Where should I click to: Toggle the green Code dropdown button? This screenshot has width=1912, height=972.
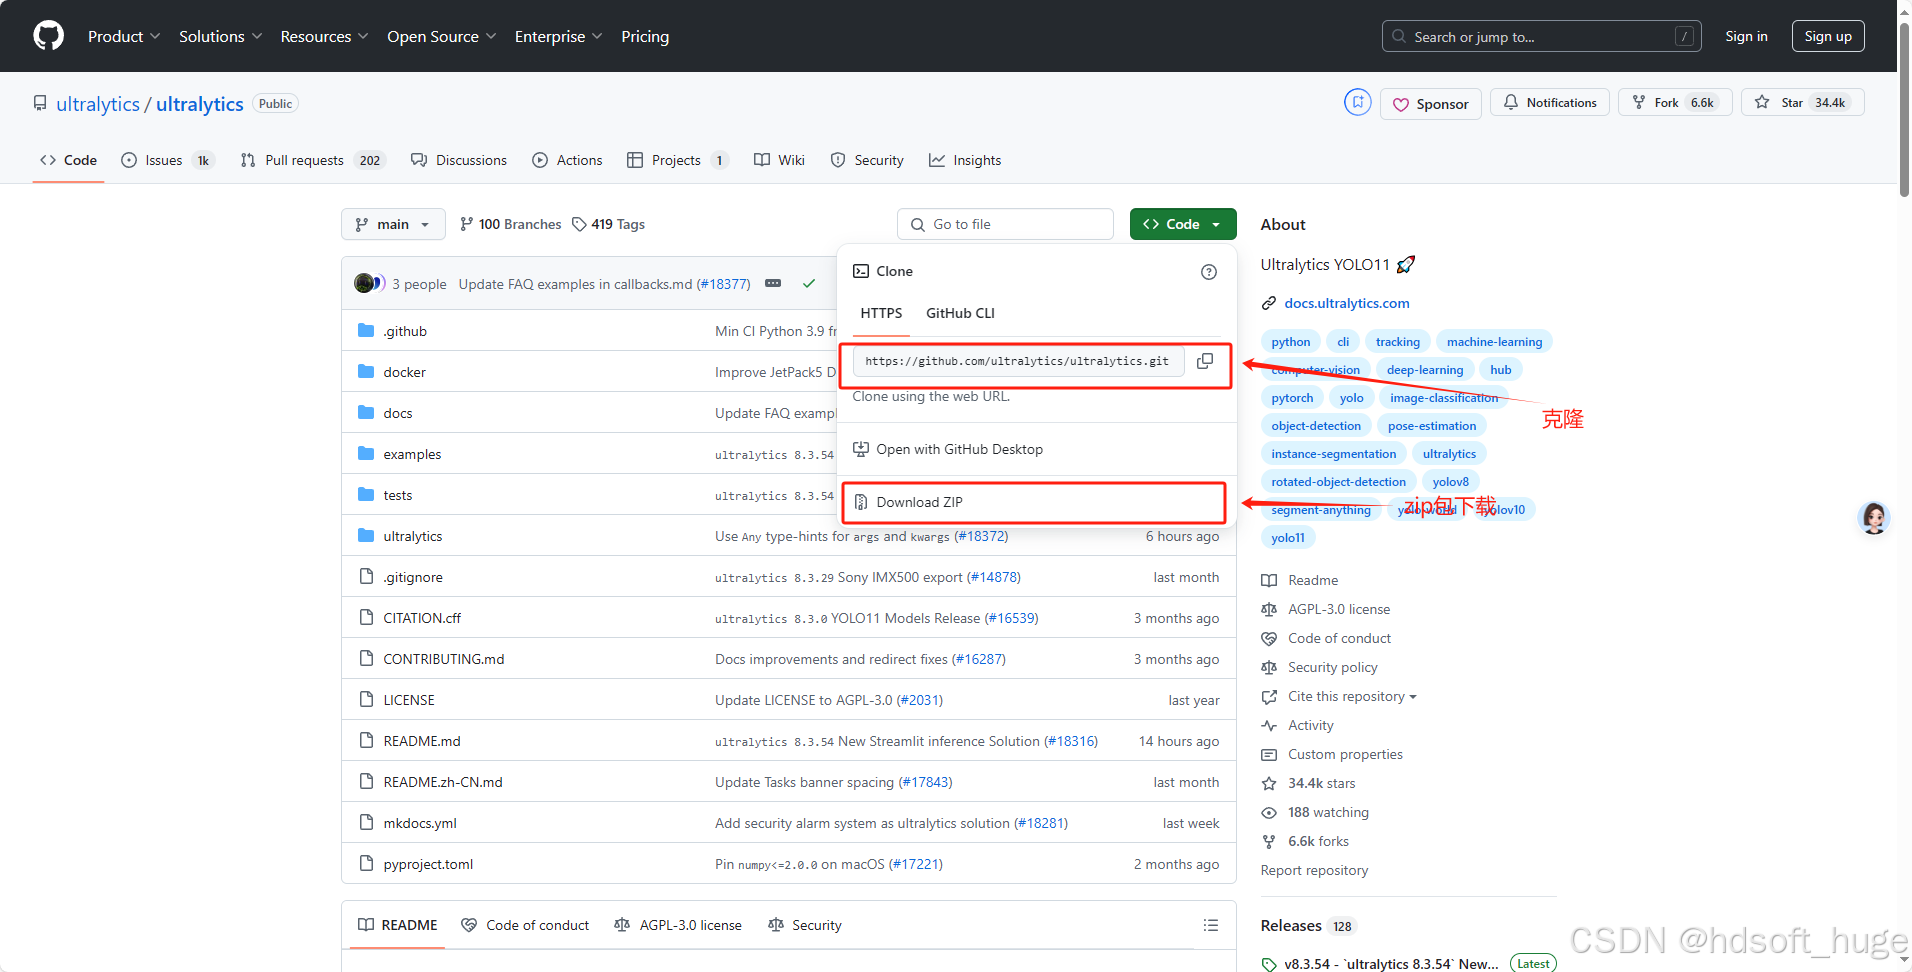click(x=1183, y=224)
